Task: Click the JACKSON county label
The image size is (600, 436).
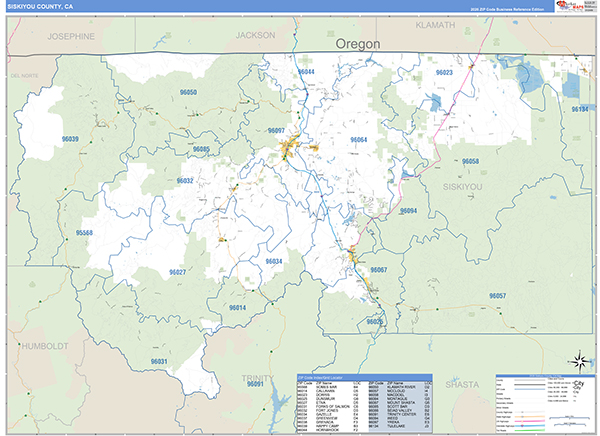Action: pyautogui.click(x=255, y=35)
